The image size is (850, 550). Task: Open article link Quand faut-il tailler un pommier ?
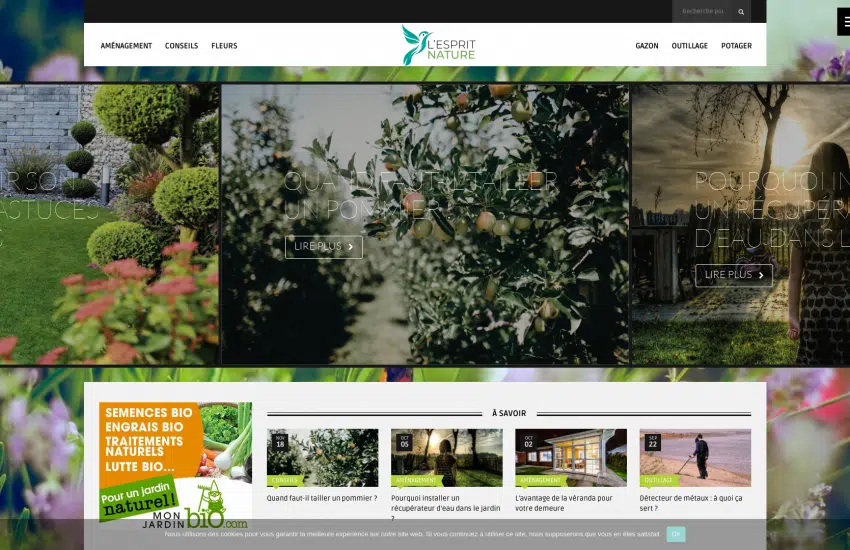pos(322,498)
